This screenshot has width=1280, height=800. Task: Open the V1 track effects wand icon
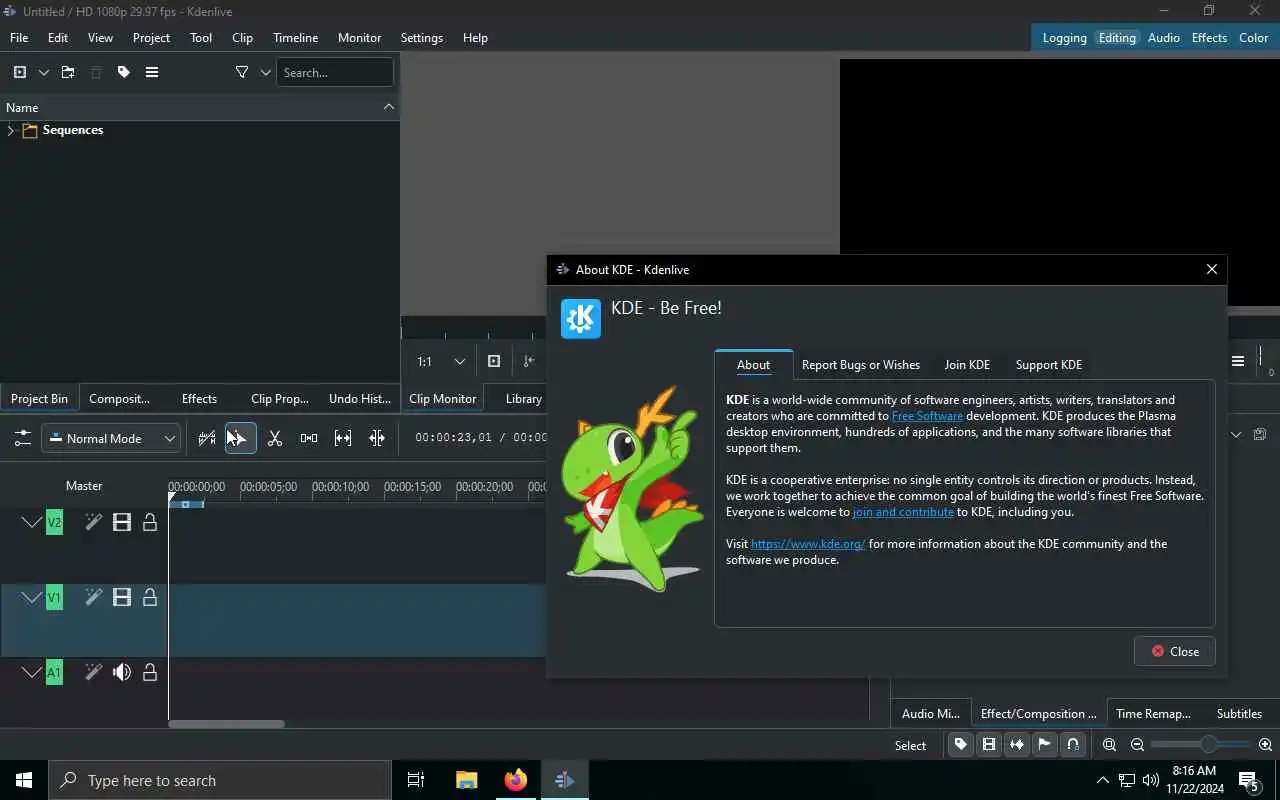[93, 597]
